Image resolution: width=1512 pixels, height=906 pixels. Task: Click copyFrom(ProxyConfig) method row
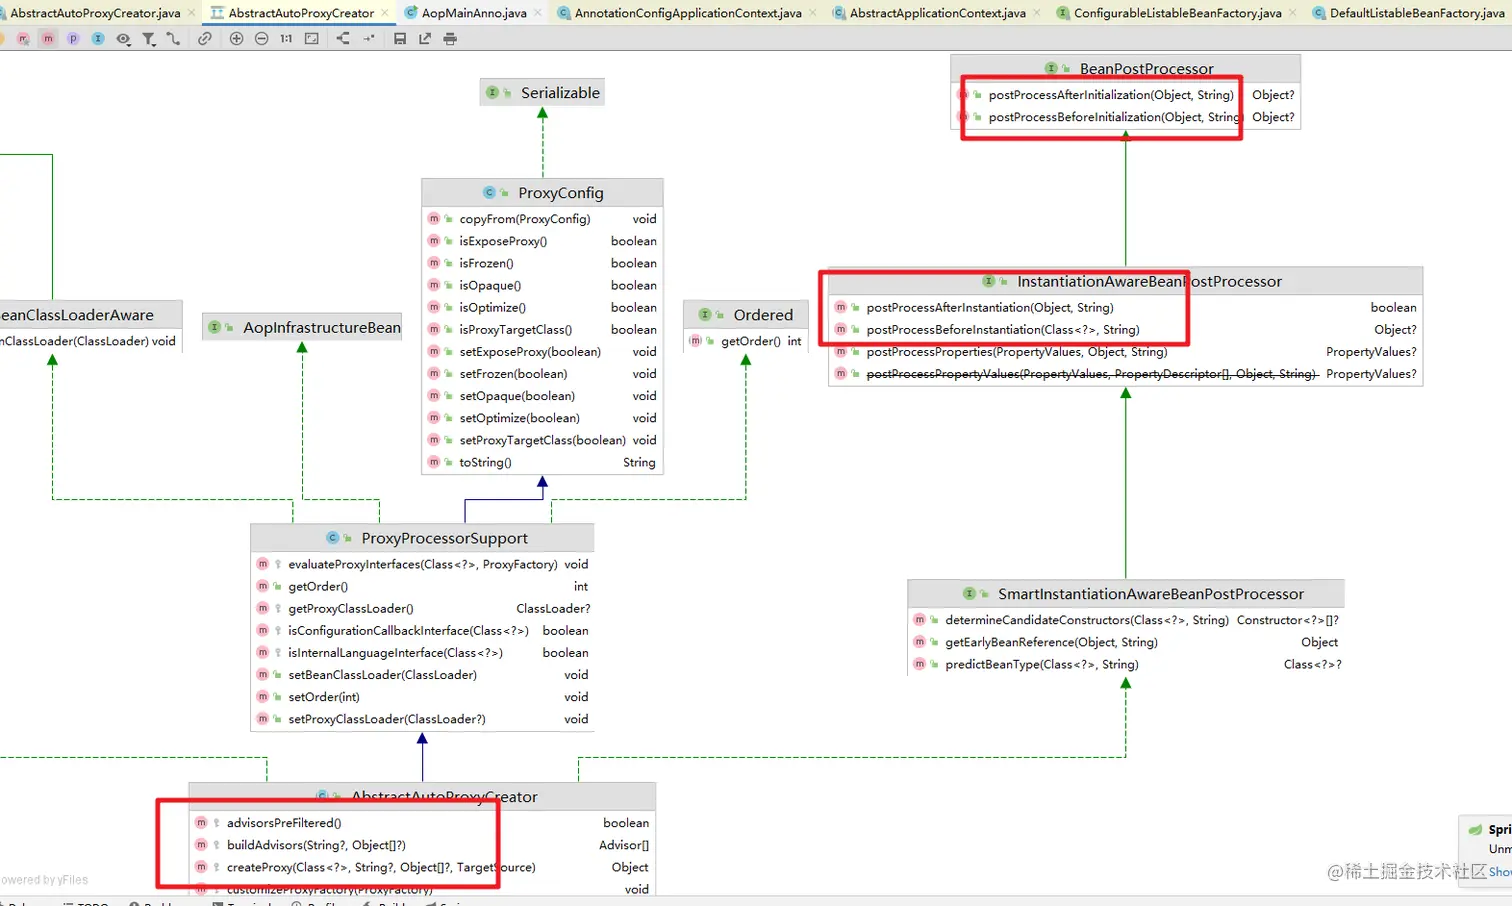[x=543, y=219]
